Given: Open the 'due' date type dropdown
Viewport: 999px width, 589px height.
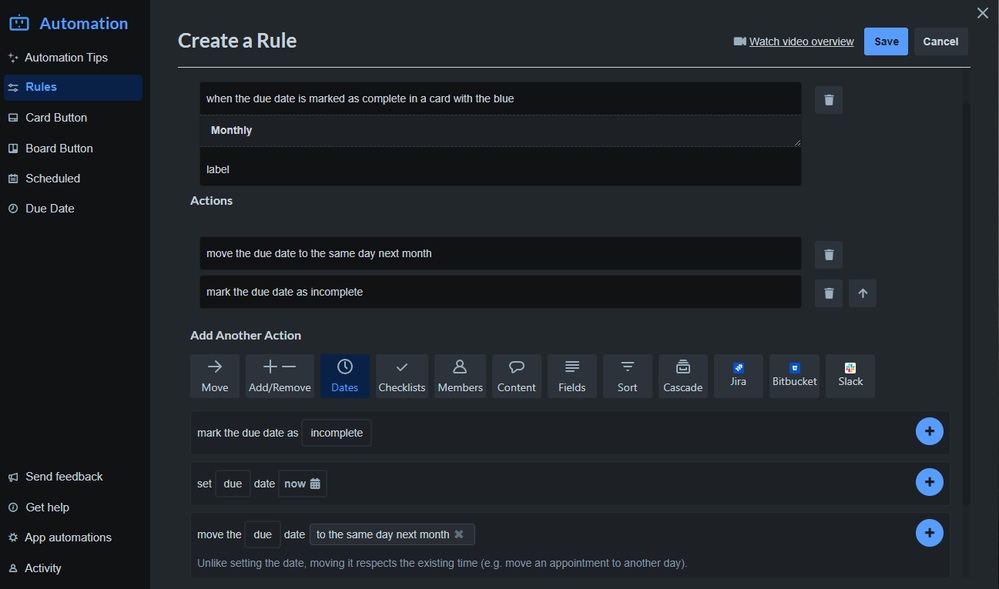Looking at the screenshot, I should coord(232,483).
